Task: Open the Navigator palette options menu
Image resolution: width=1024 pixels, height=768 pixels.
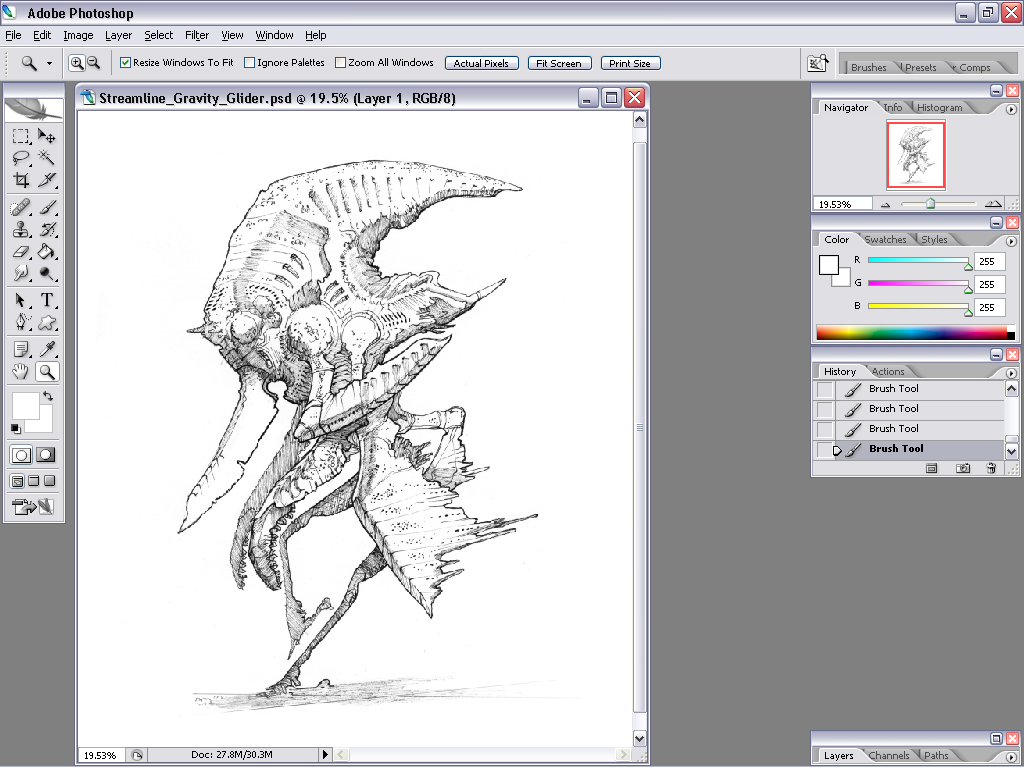Action: tap(1011, 110)
